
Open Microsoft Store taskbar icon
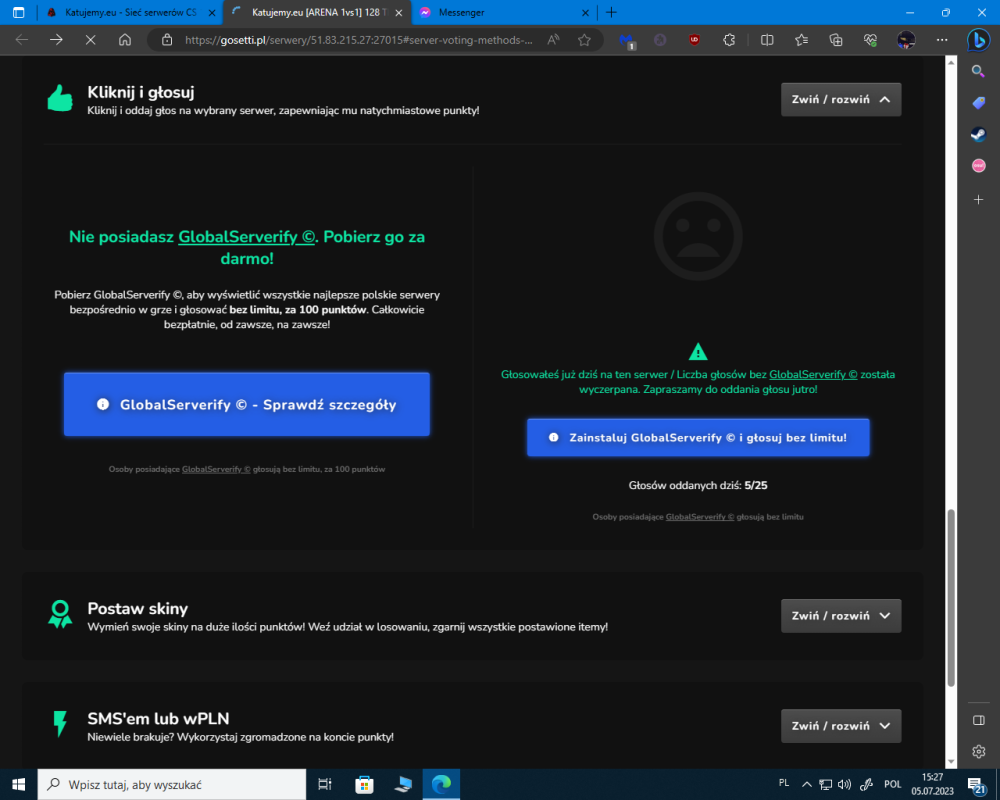pyautogui.click(x=364, y=784)
